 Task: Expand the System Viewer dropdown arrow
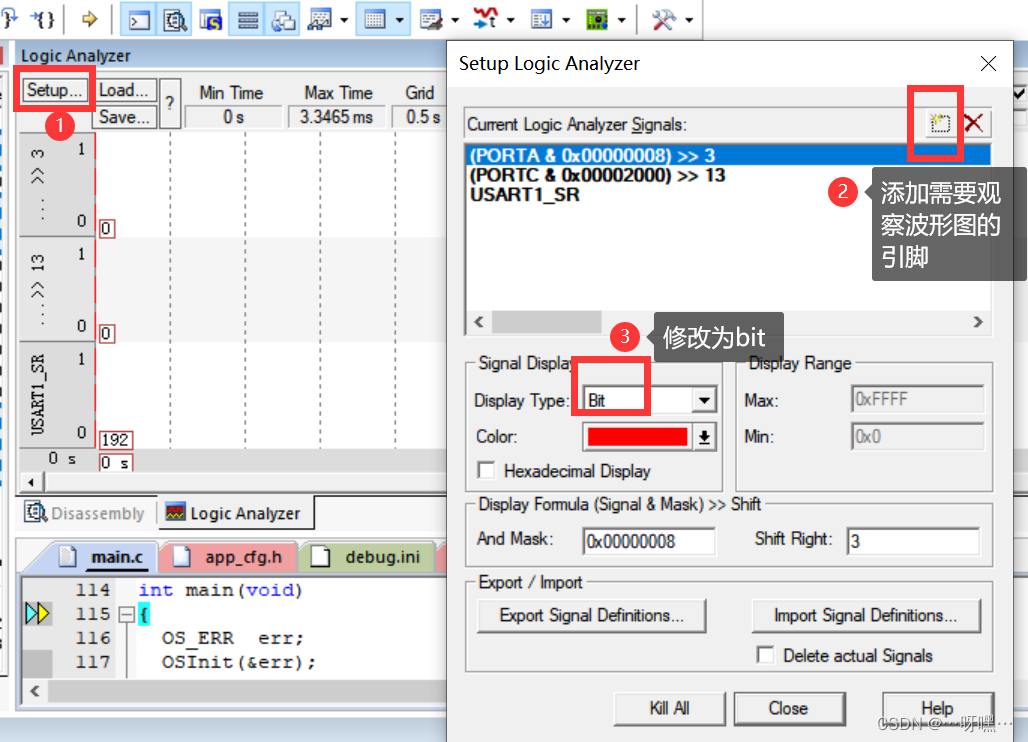tap(622, 20)
